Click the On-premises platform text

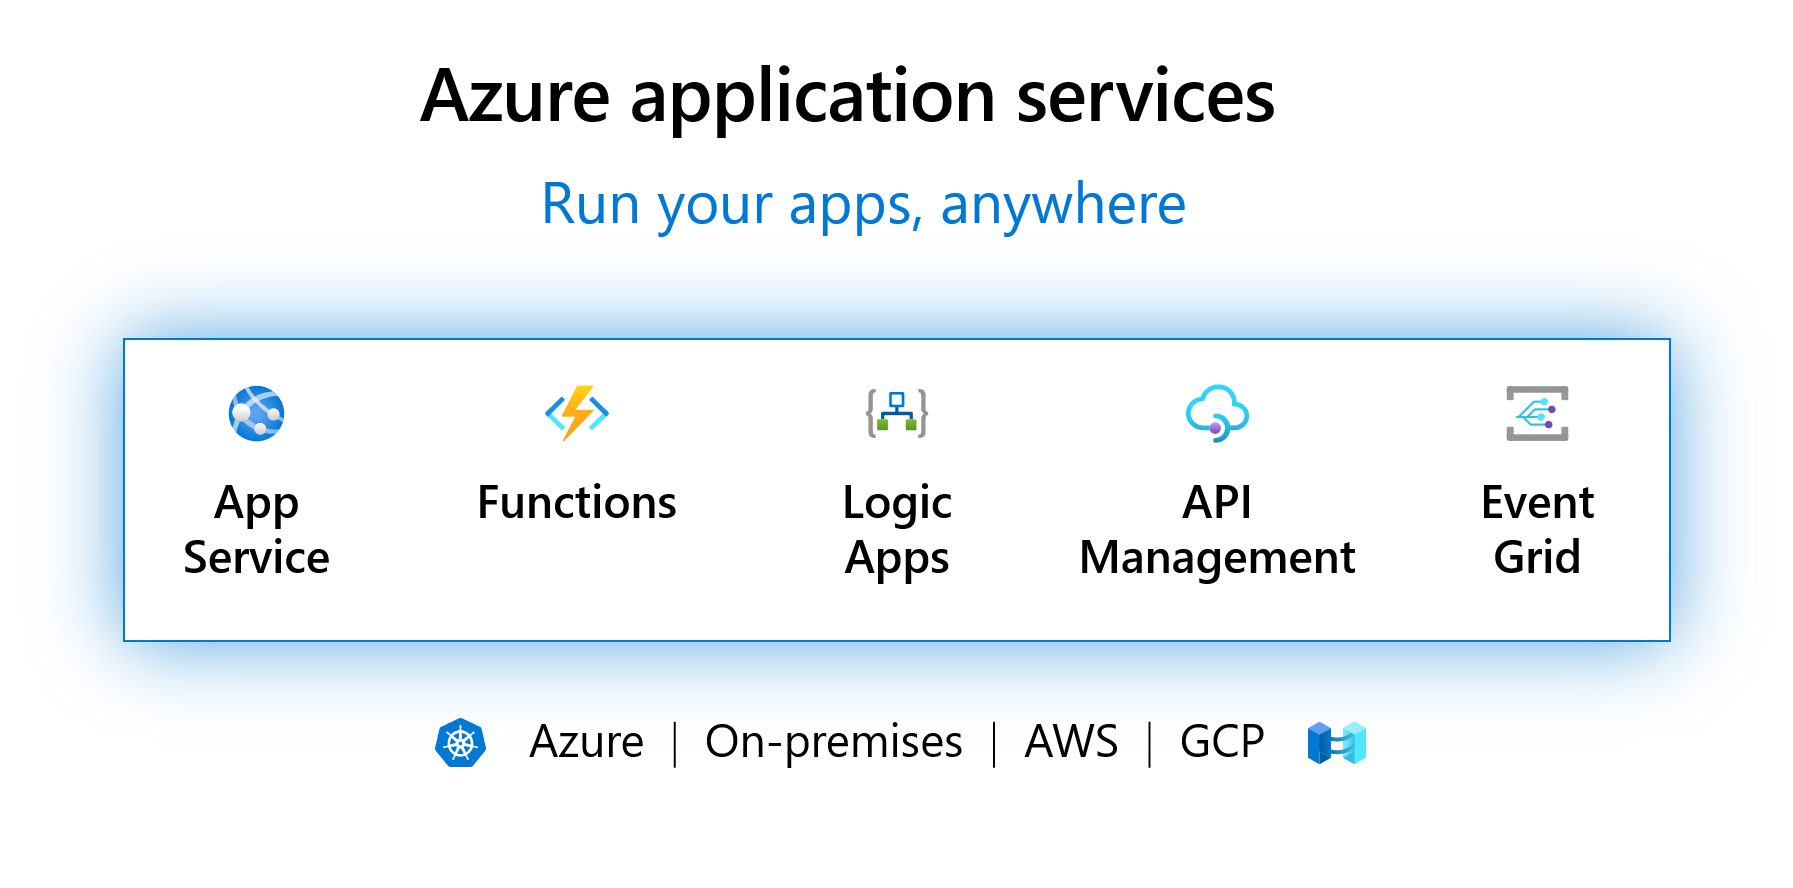pos(833,742)
